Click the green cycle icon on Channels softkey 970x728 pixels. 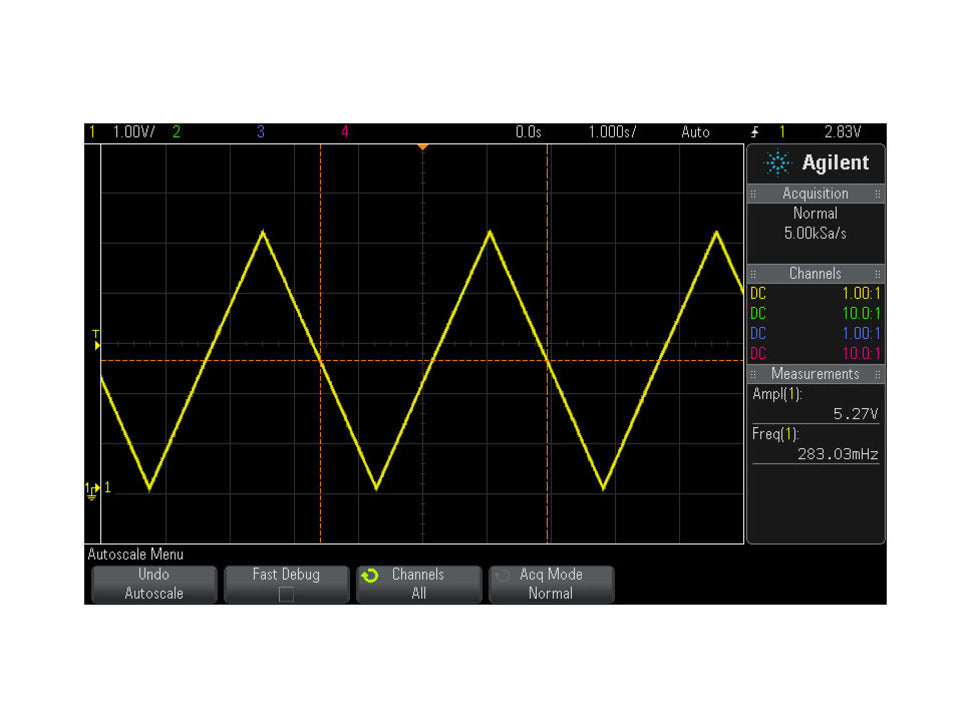point(370,574)
